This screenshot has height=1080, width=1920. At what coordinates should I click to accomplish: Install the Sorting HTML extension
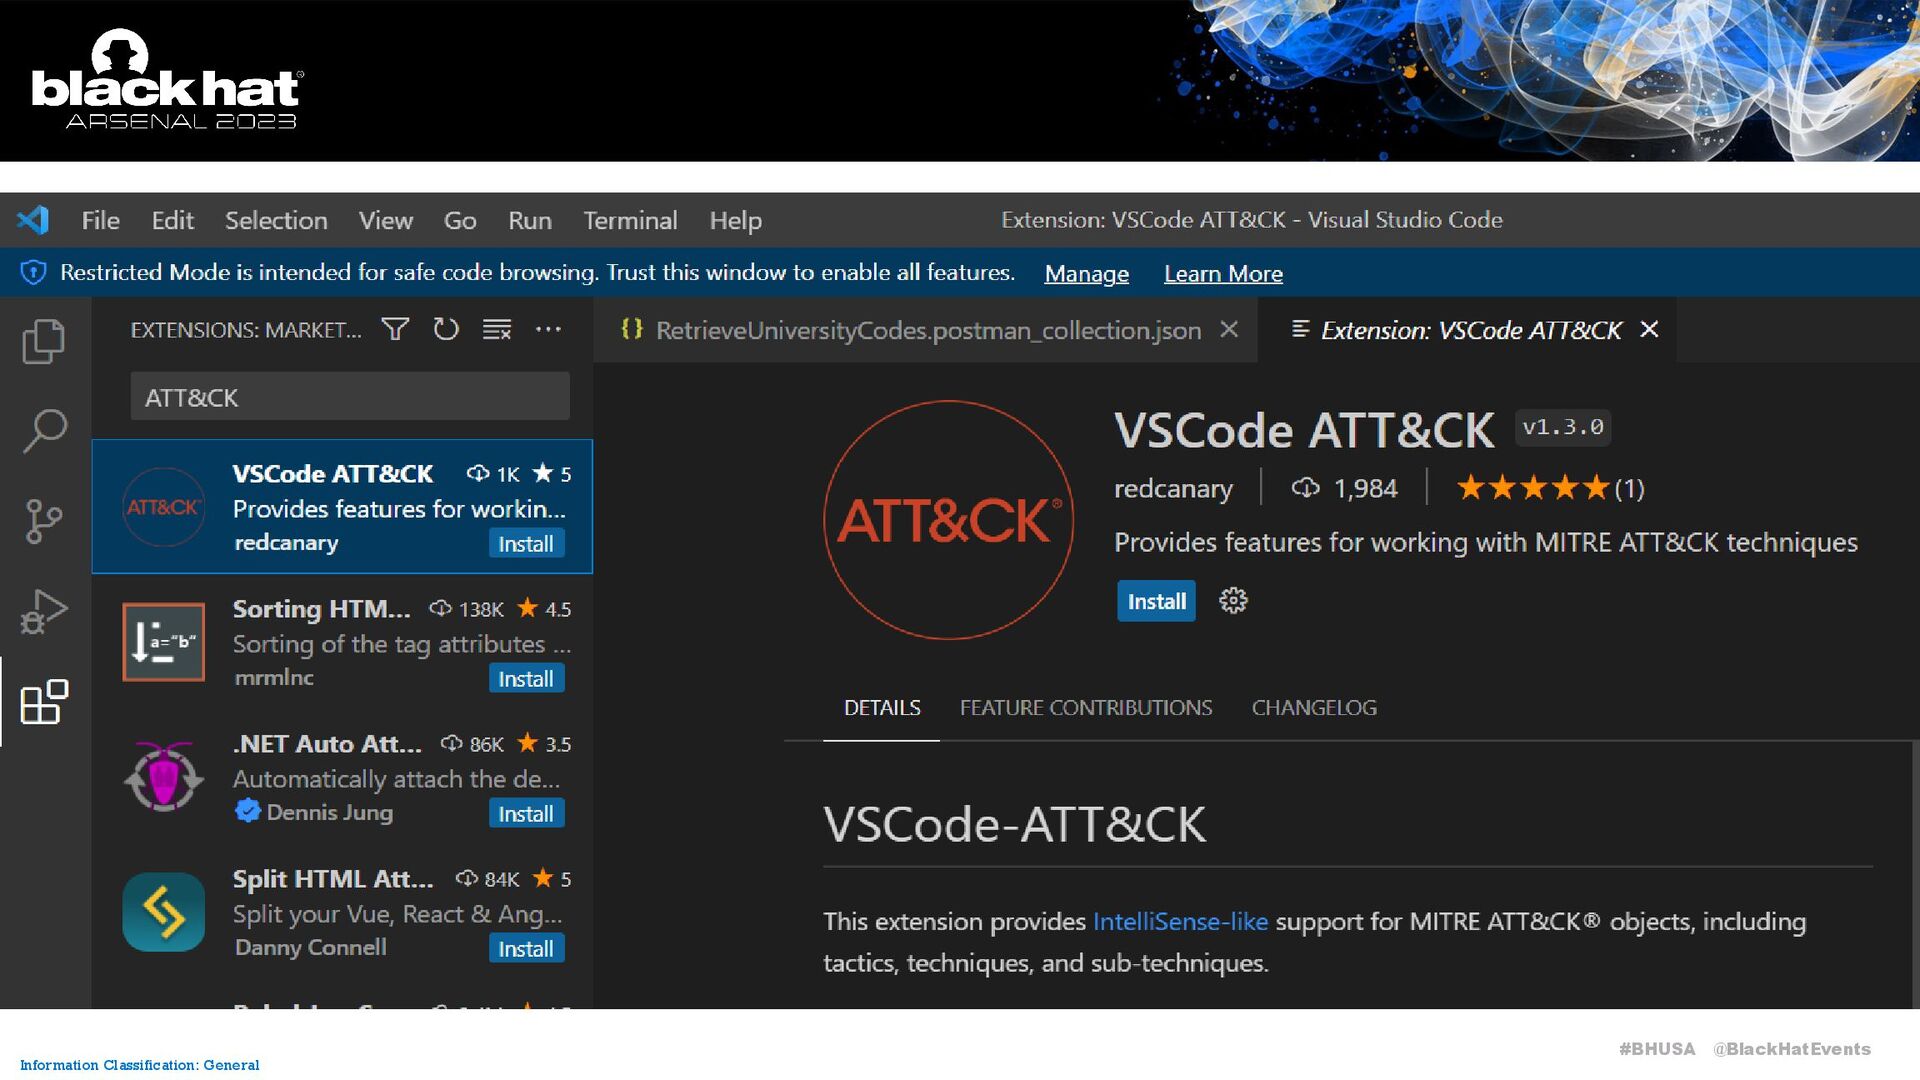click(526, 679)
